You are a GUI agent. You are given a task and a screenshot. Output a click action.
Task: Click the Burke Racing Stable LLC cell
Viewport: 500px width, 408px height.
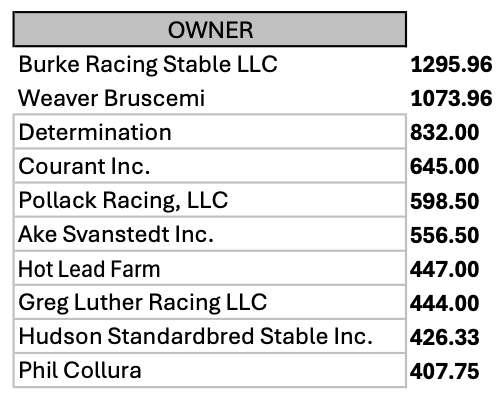point(210,64)
